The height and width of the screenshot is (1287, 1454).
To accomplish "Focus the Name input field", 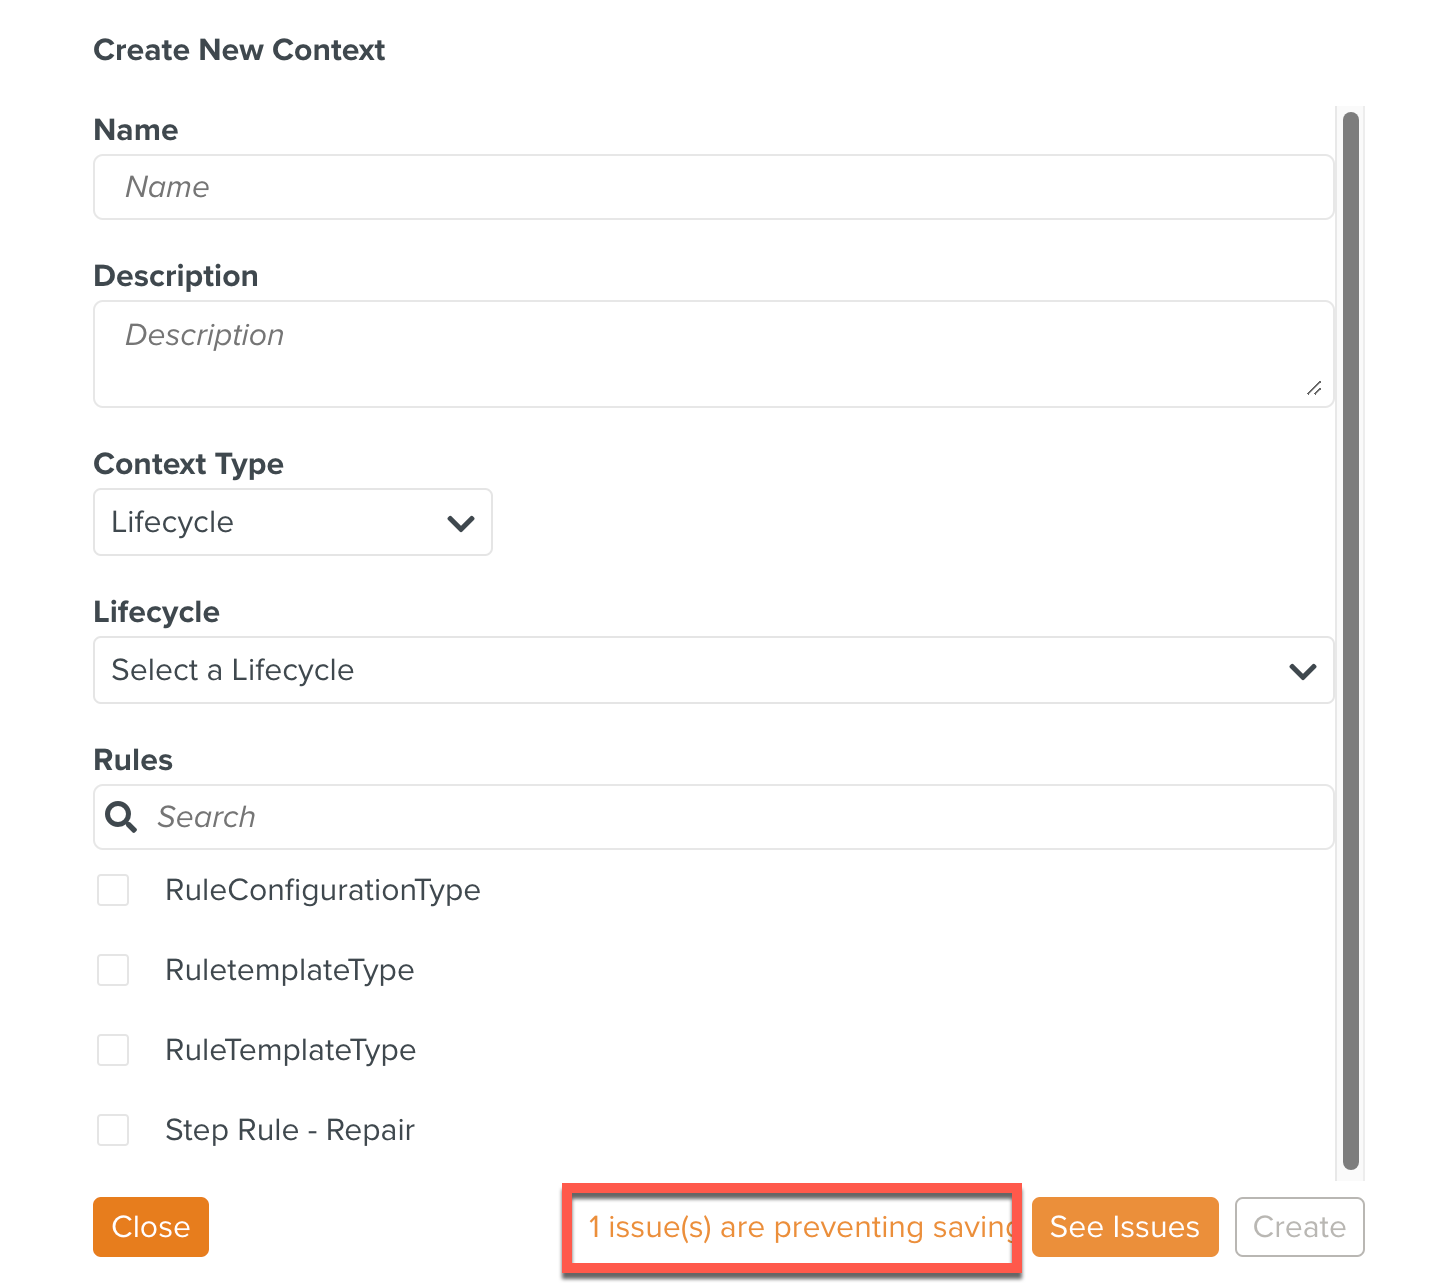I will point(713,187).
